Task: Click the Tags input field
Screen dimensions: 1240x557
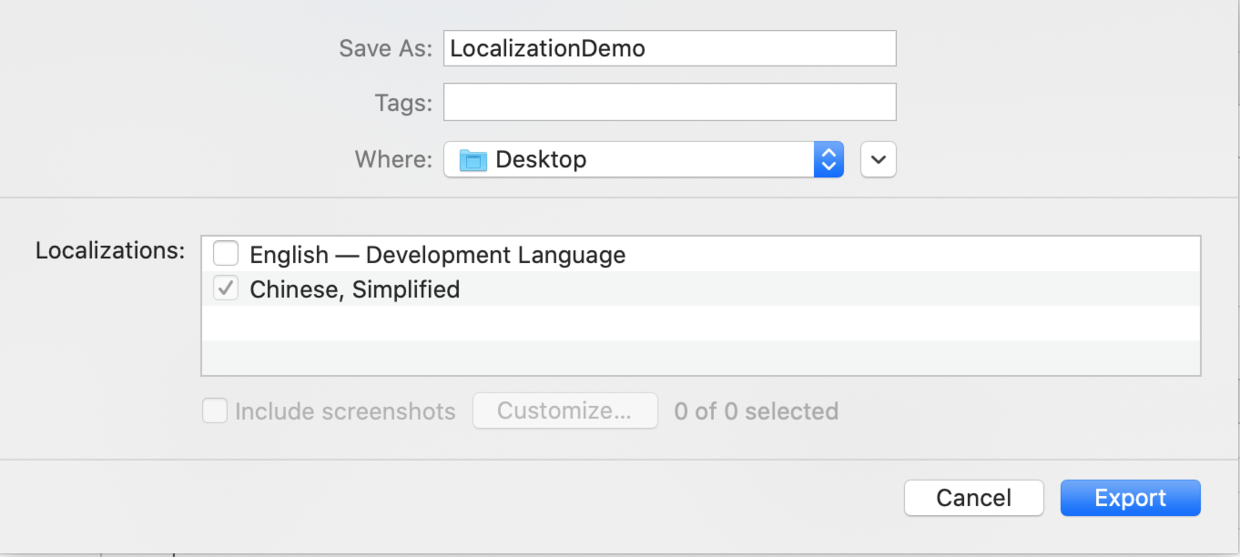Action: tap(669, 102)
